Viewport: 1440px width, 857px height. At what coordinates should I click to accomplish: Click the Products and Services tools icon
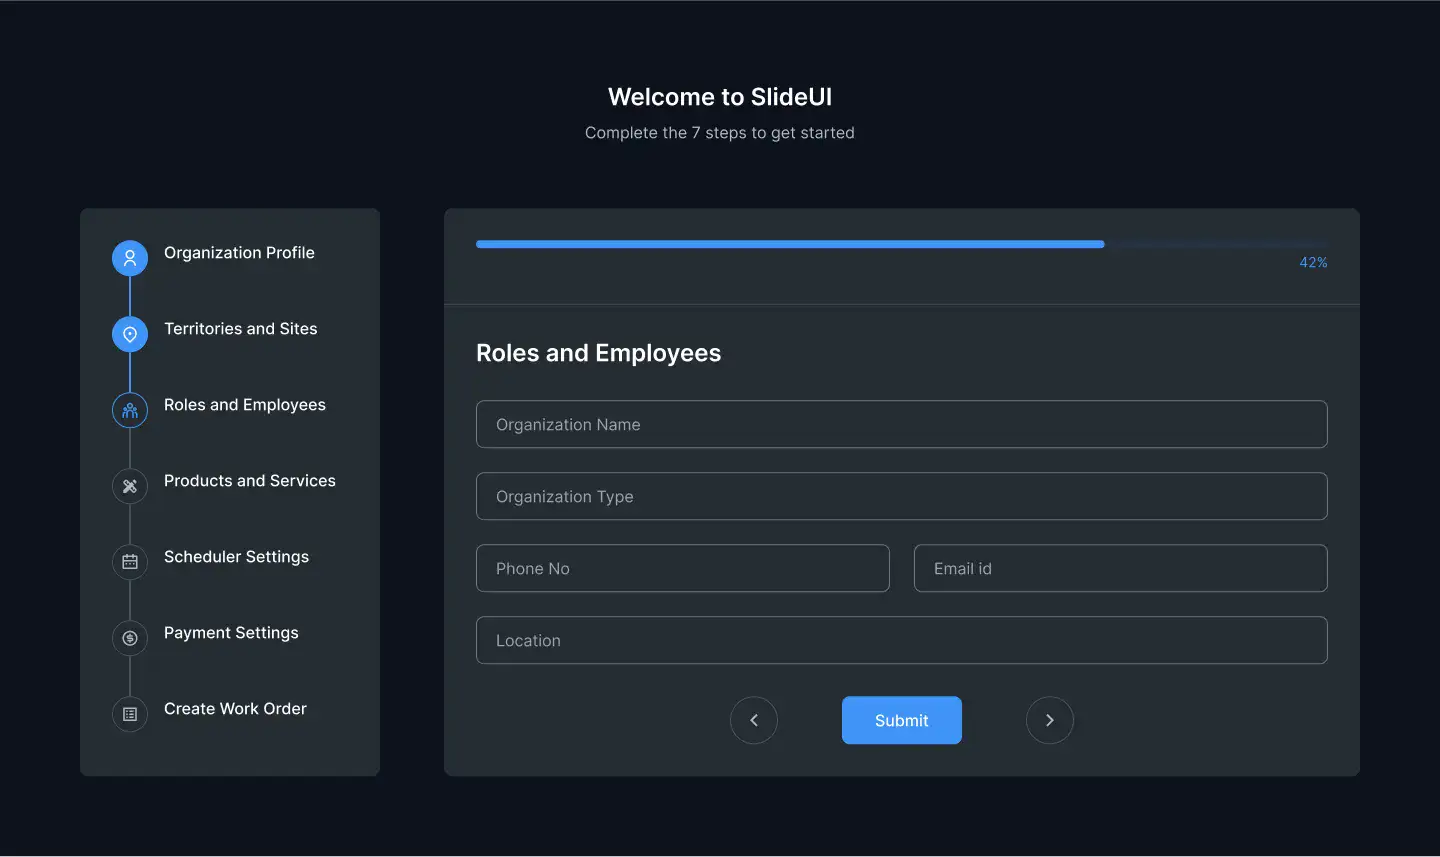pyautogui.click(x=130, y=486)
